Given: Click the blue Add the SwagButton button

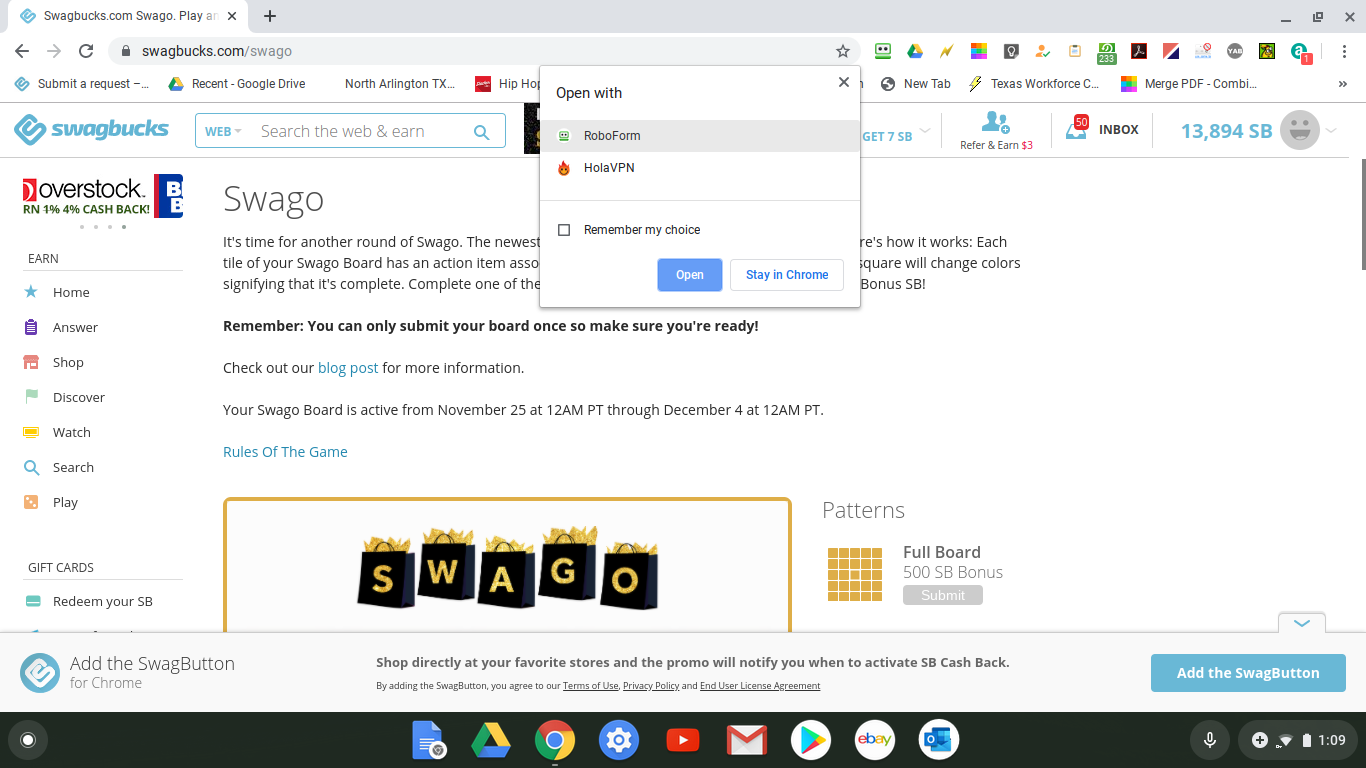Looking at the screenshot, I should [x=1248, y=673].
